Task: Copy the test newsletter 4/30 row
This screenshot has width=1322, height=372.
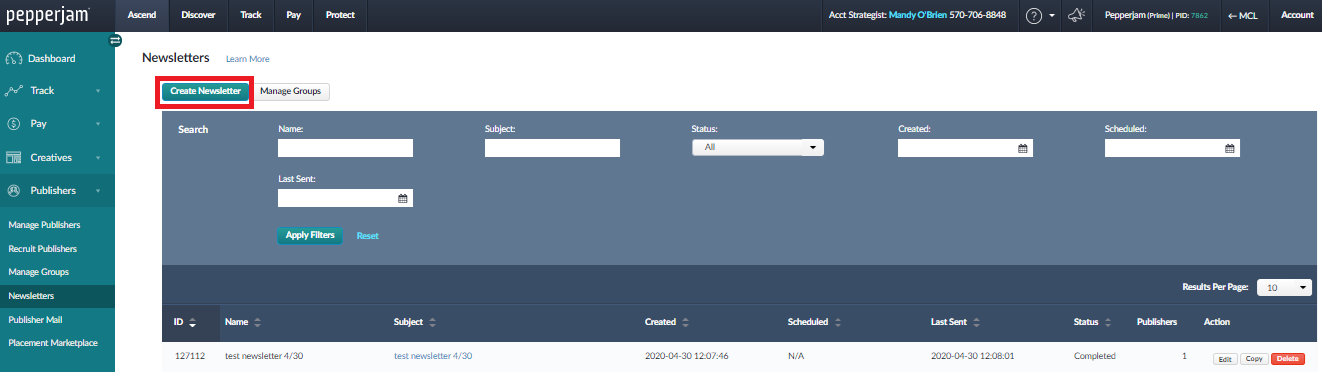Action: (1254, 358)
